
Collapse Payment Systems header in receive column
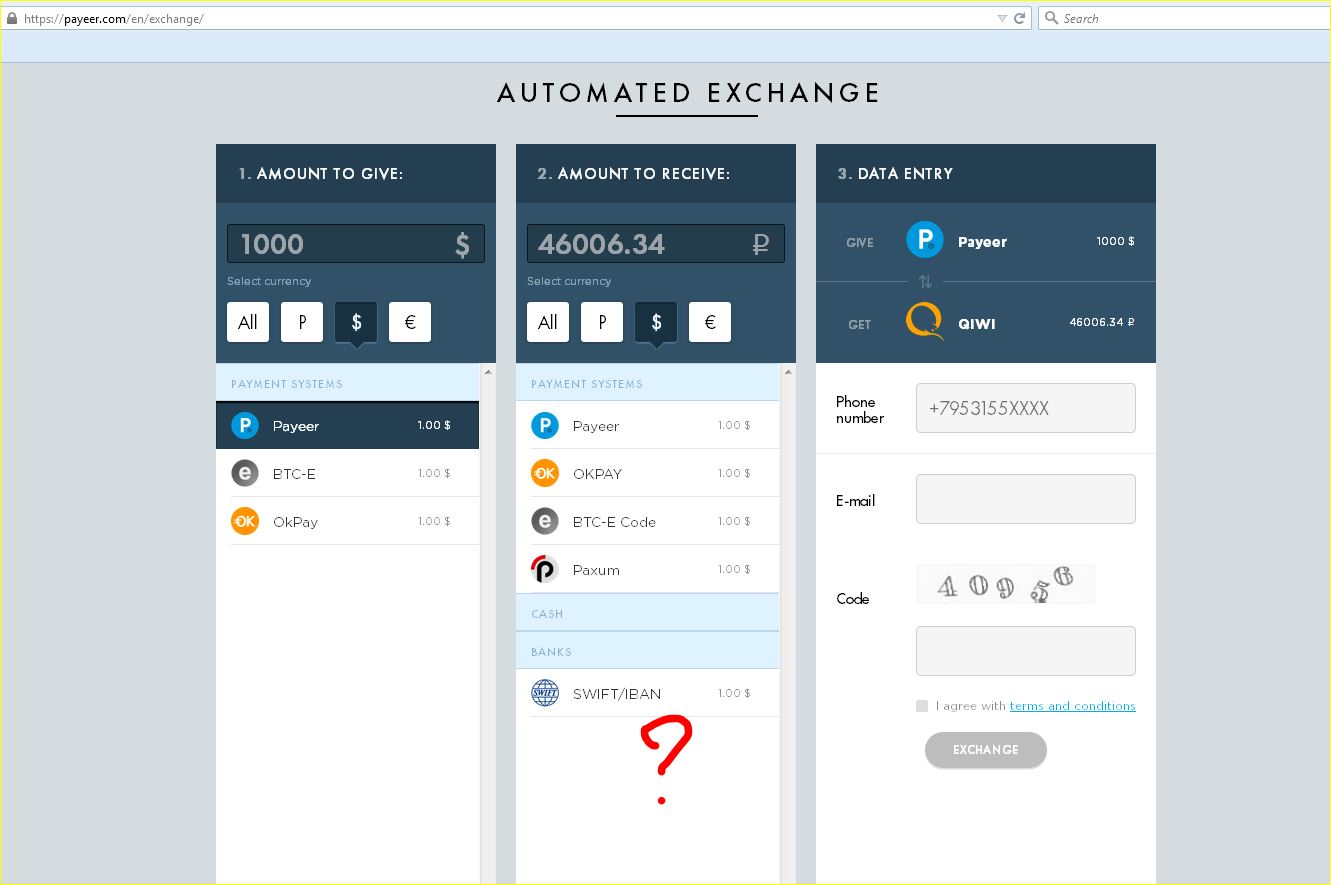[647, 383]
